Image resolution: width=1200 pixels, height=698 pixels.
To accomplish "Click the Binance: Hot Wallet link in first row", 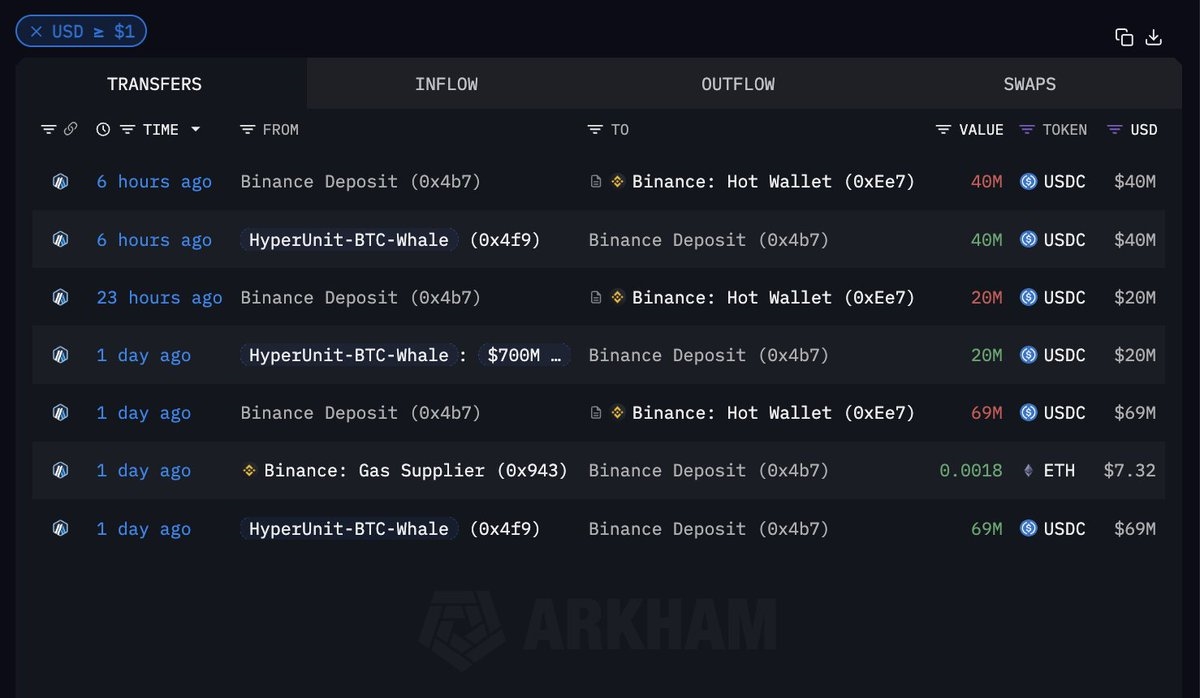I will click(x=773, y=182).
